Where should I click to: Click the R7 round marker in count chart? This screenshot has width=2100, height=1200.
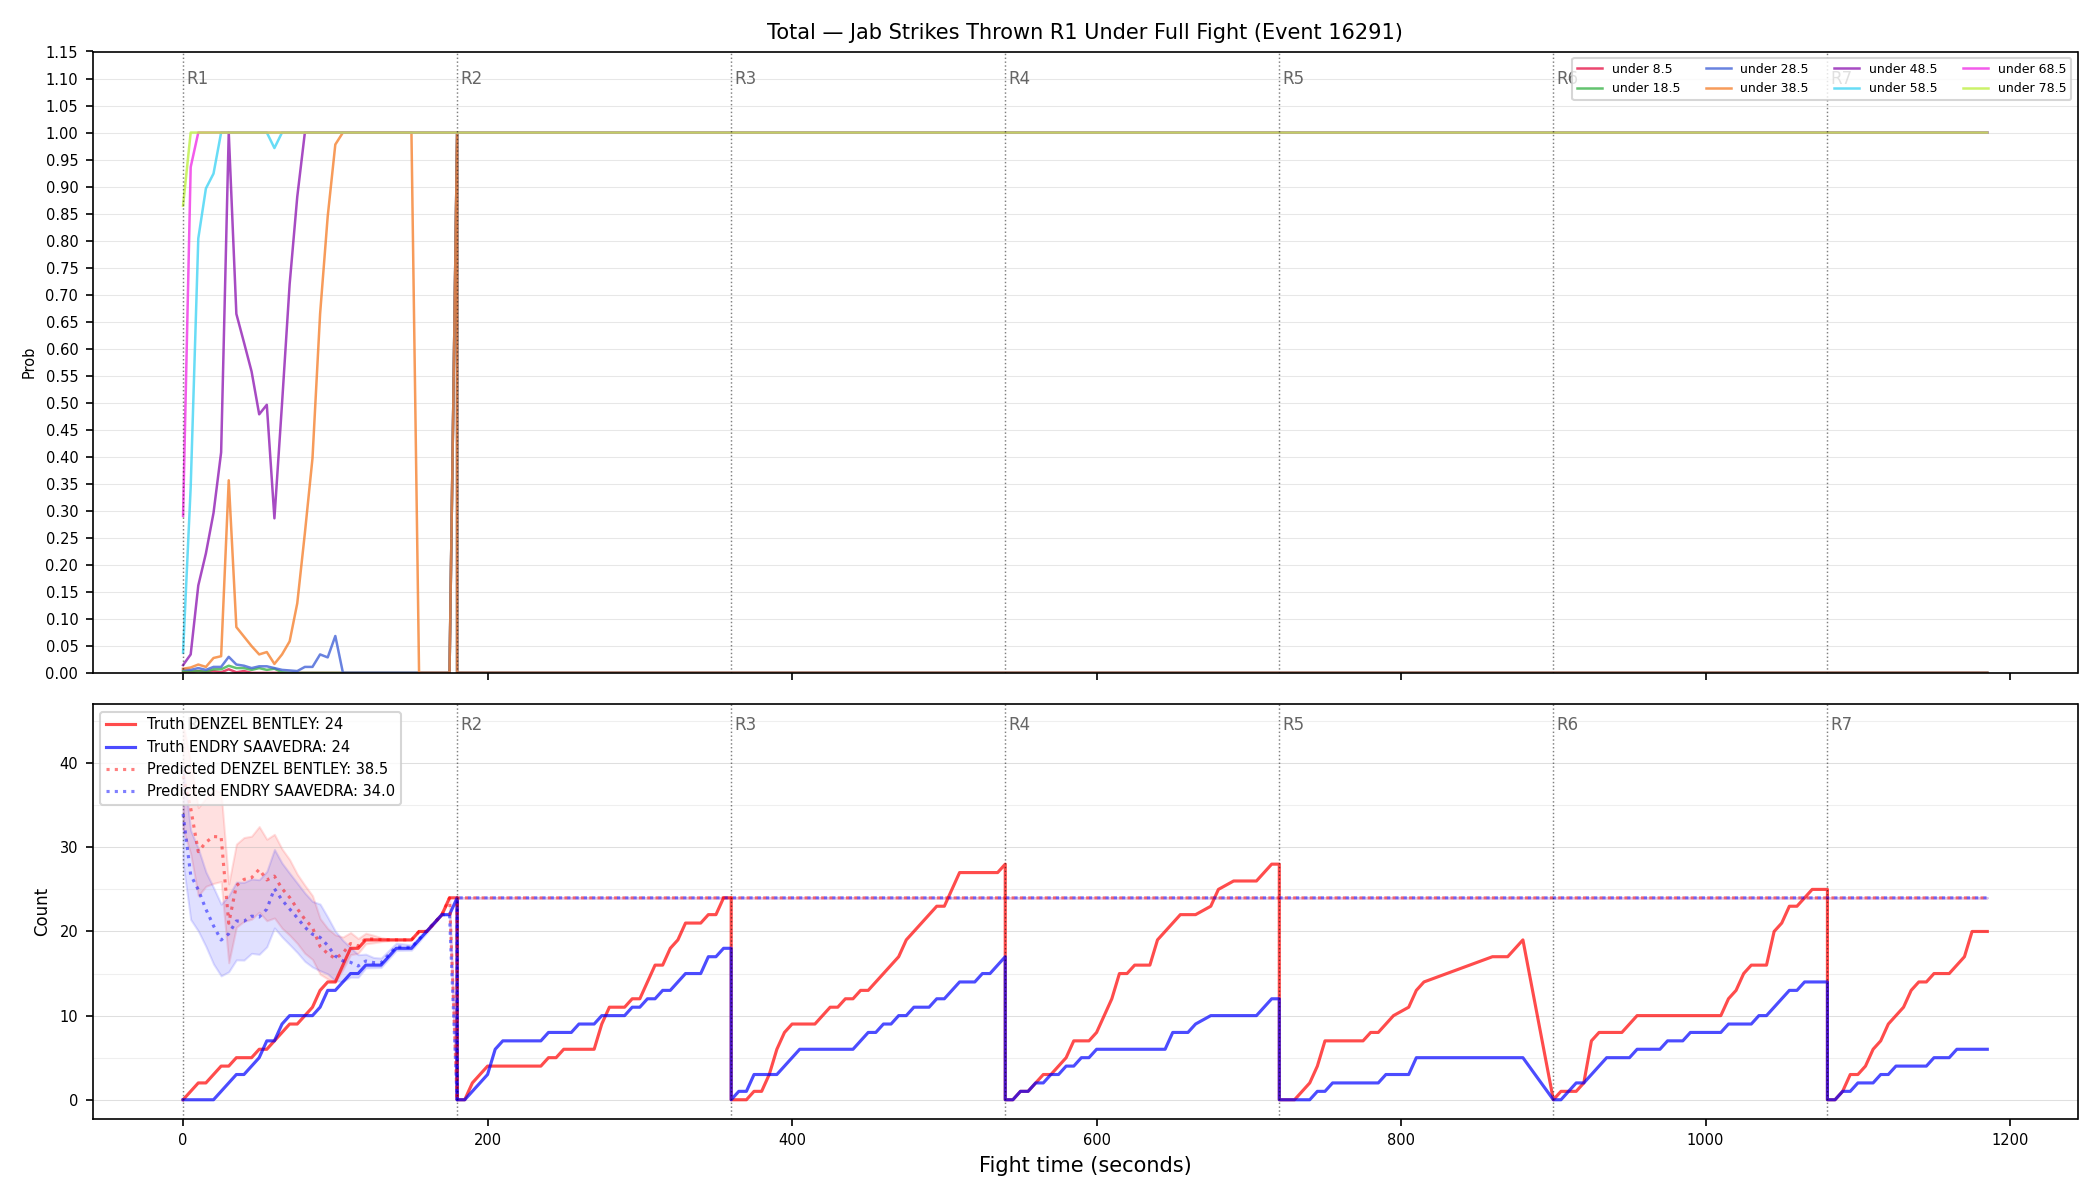pyautogui.click(x=1841, y=724)
